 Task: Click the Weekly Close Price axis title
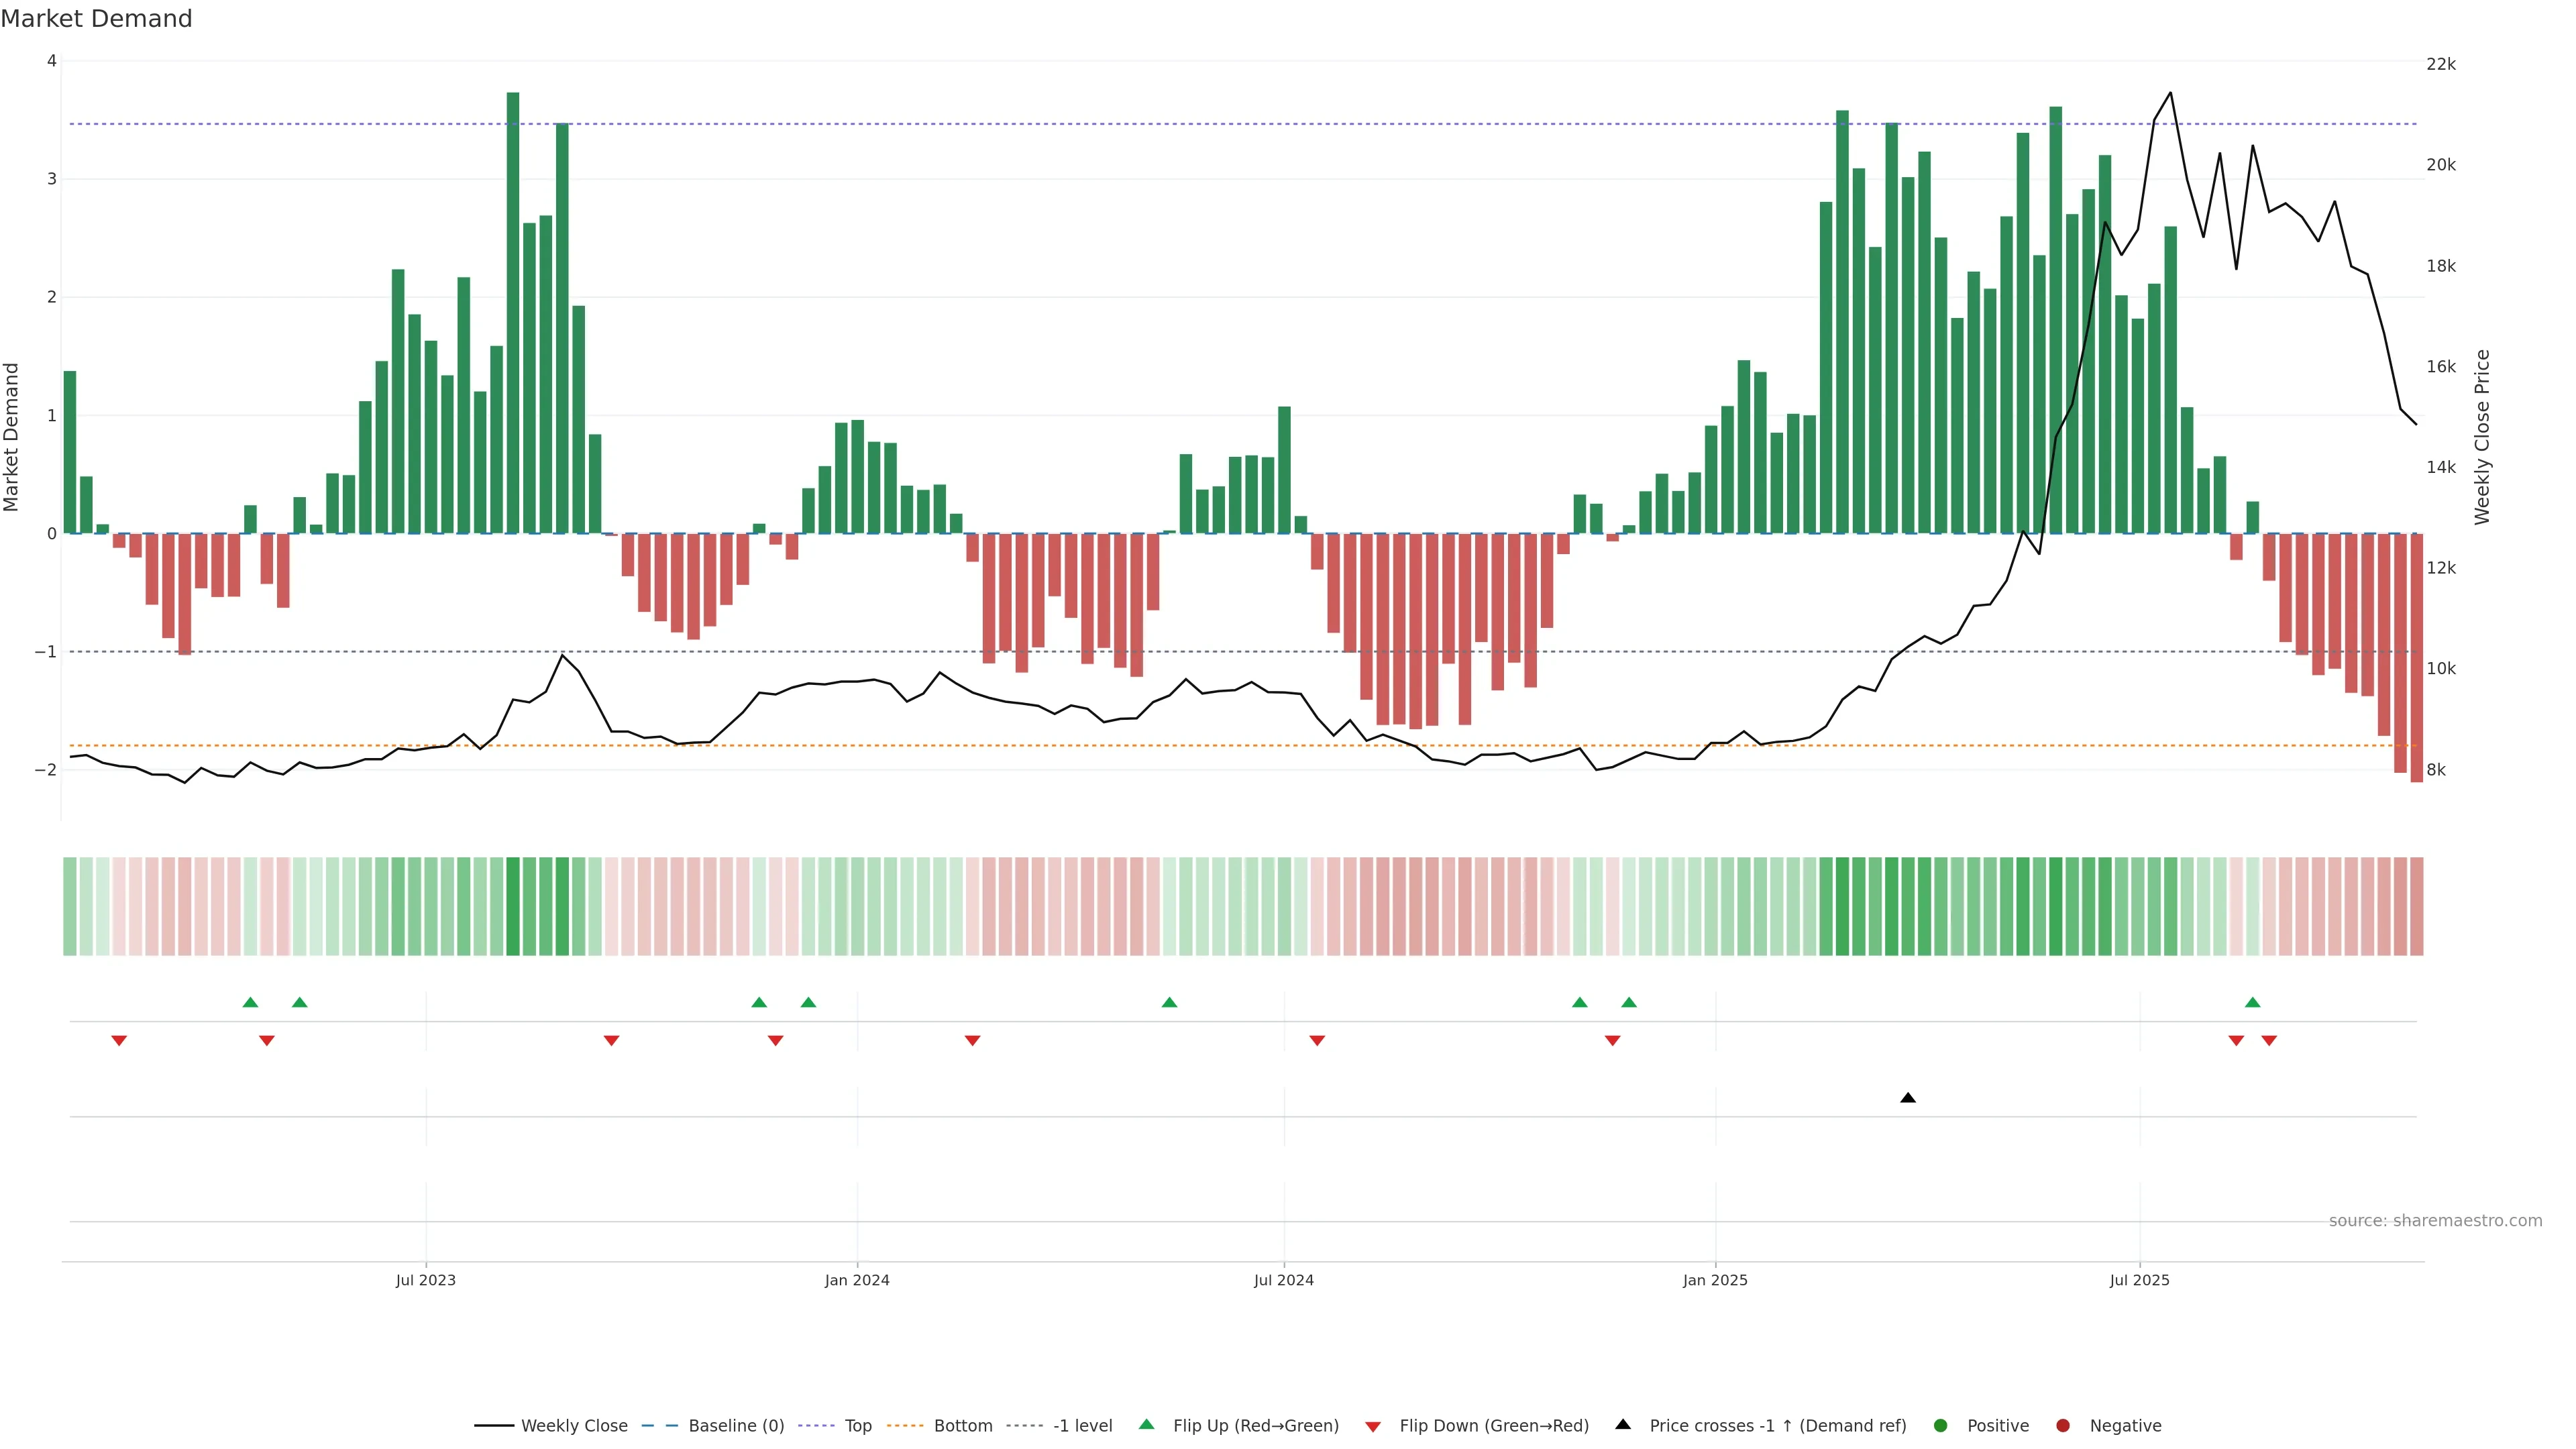point(2482,437)
